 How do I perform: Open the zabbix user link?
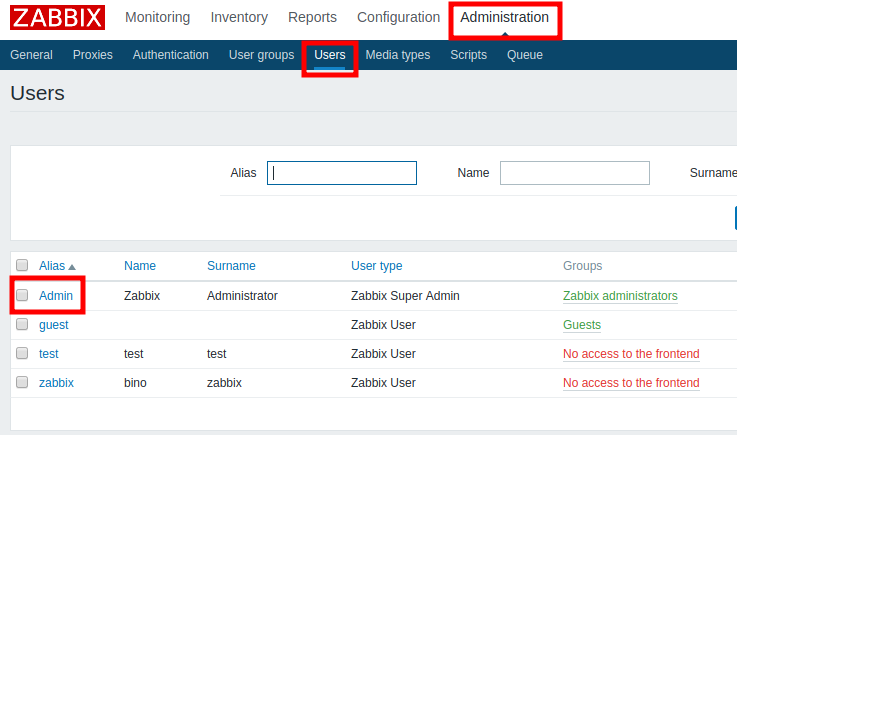coord(57,383)
